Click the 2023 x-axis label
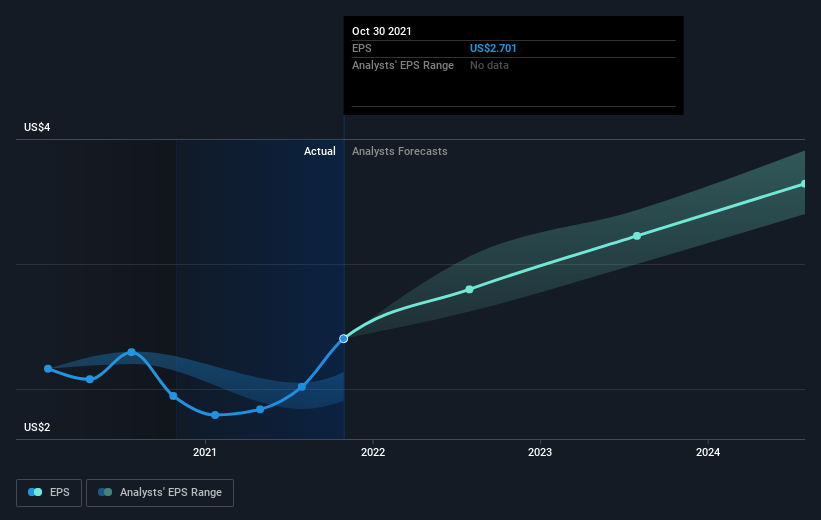Image resolution: width=821 pixels, height=520 pixels. pyautogui.click(x=540, y=452)
